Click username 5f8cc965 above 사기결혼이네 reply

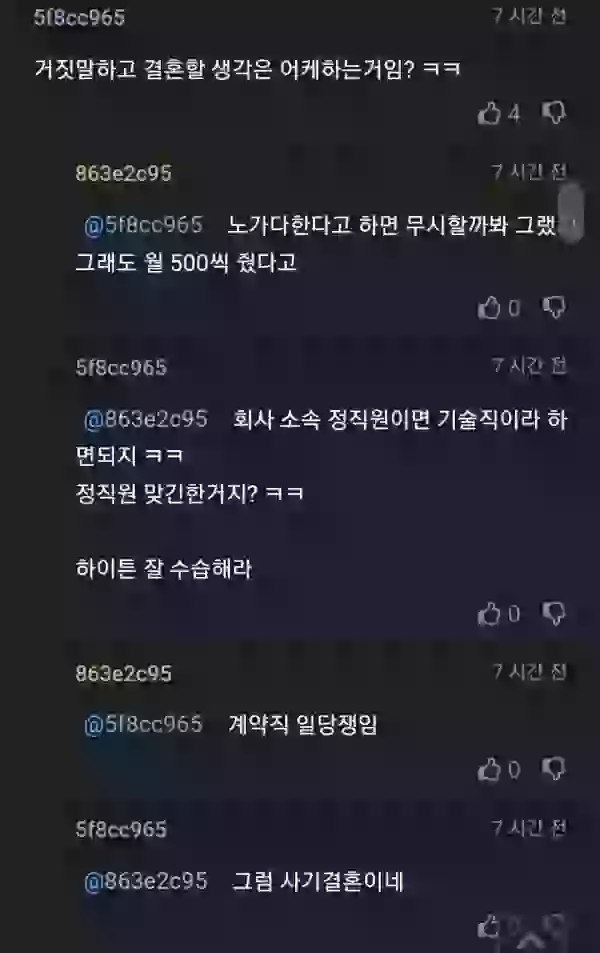click(x=121, y=829)
